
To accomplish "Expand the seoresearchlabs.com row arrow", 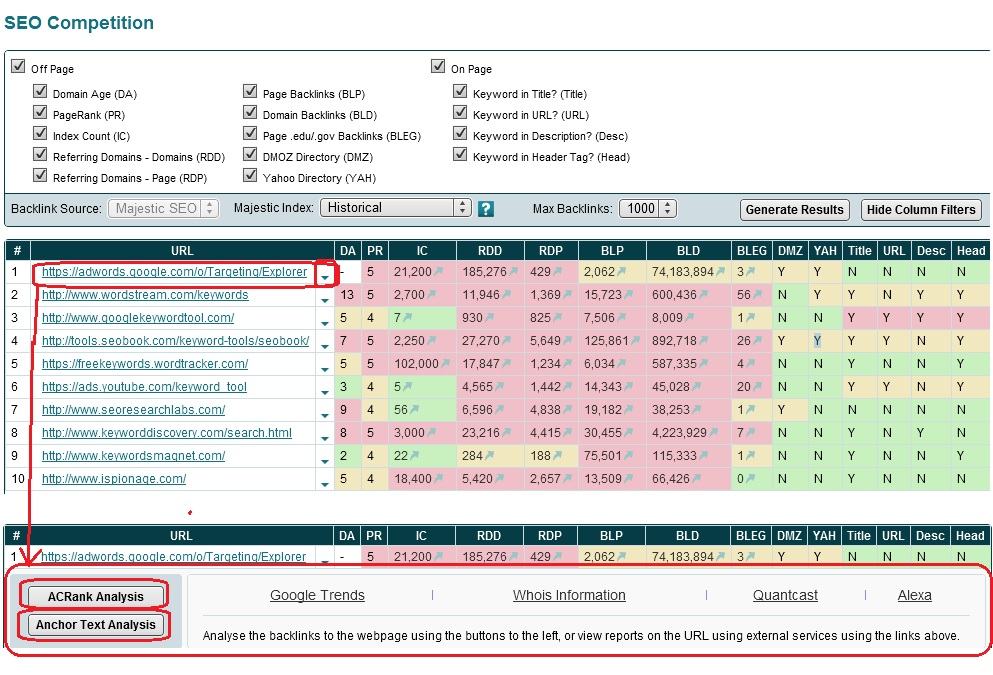I will click(x=325, y=415).
